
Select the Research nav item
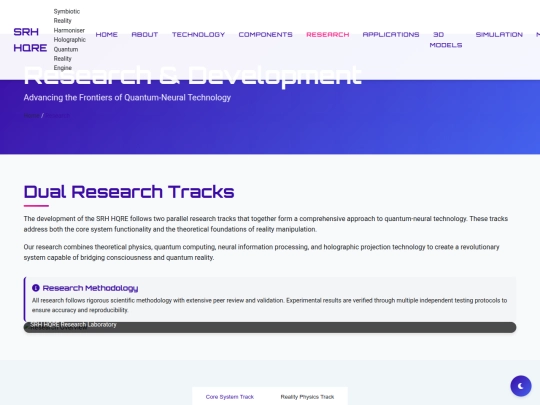tap(328, 34)
